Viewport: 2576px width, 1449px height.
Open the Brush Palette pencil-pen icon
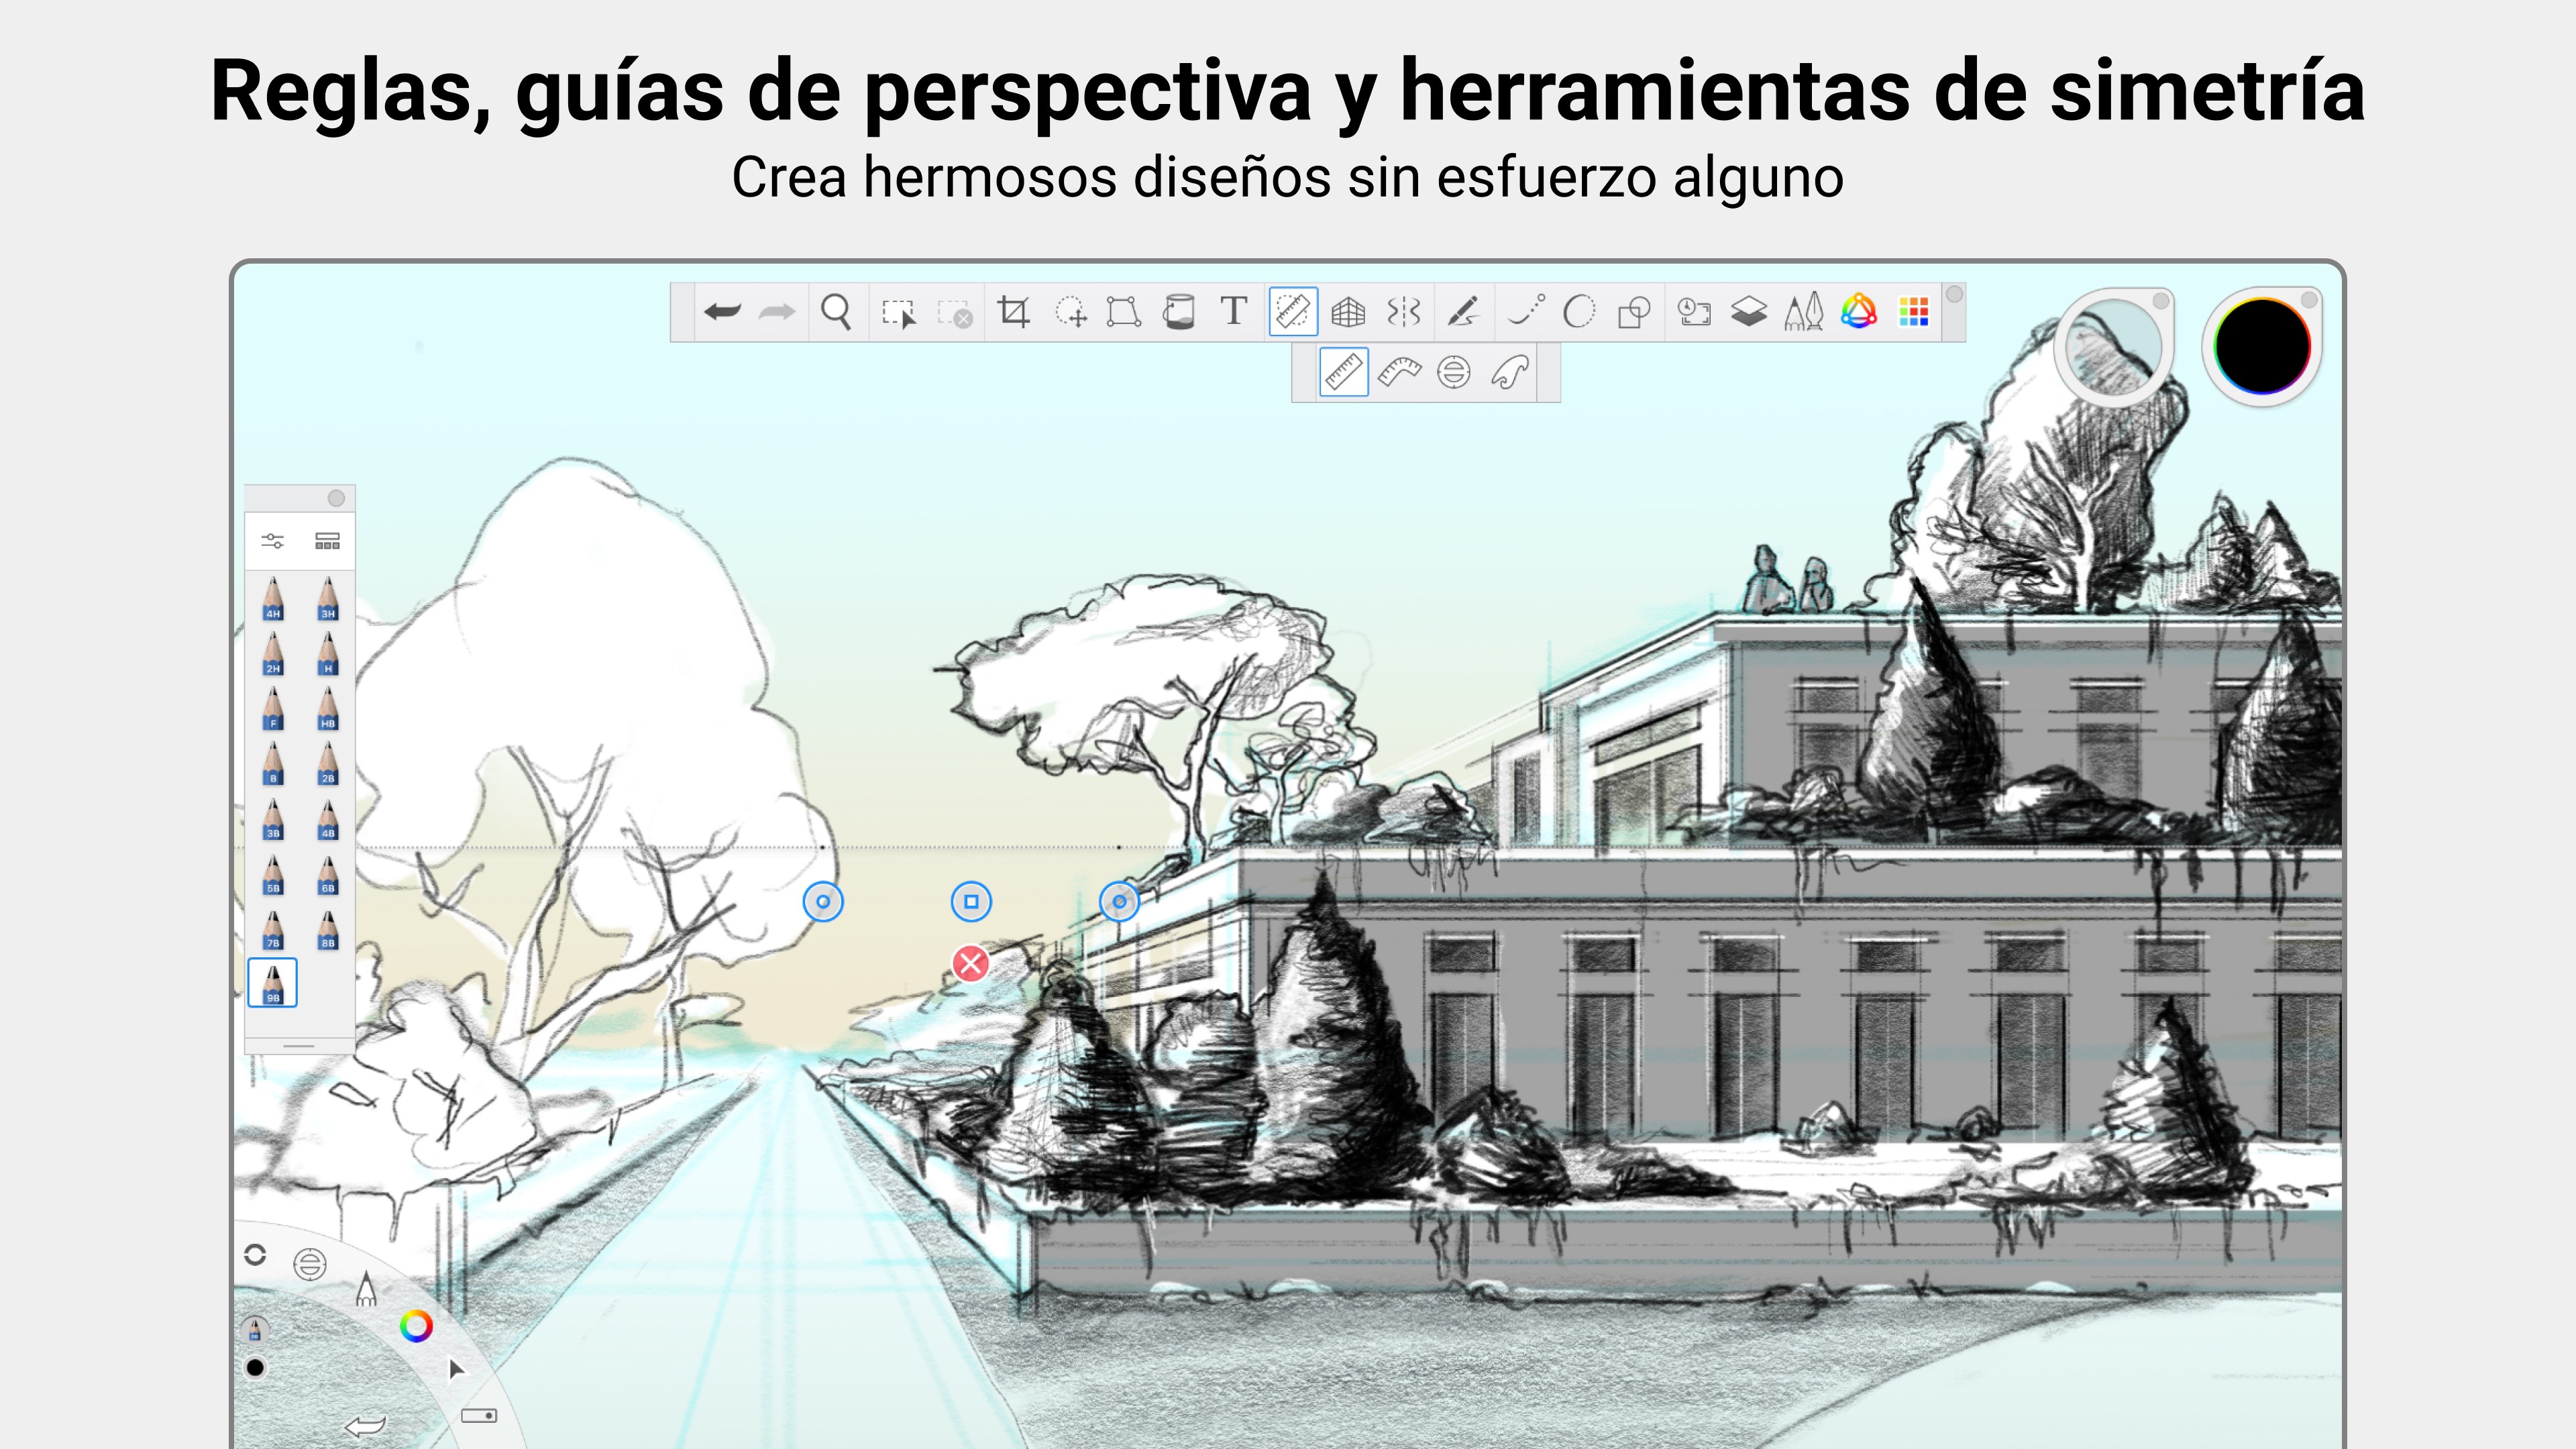(x=1804, y=312)
